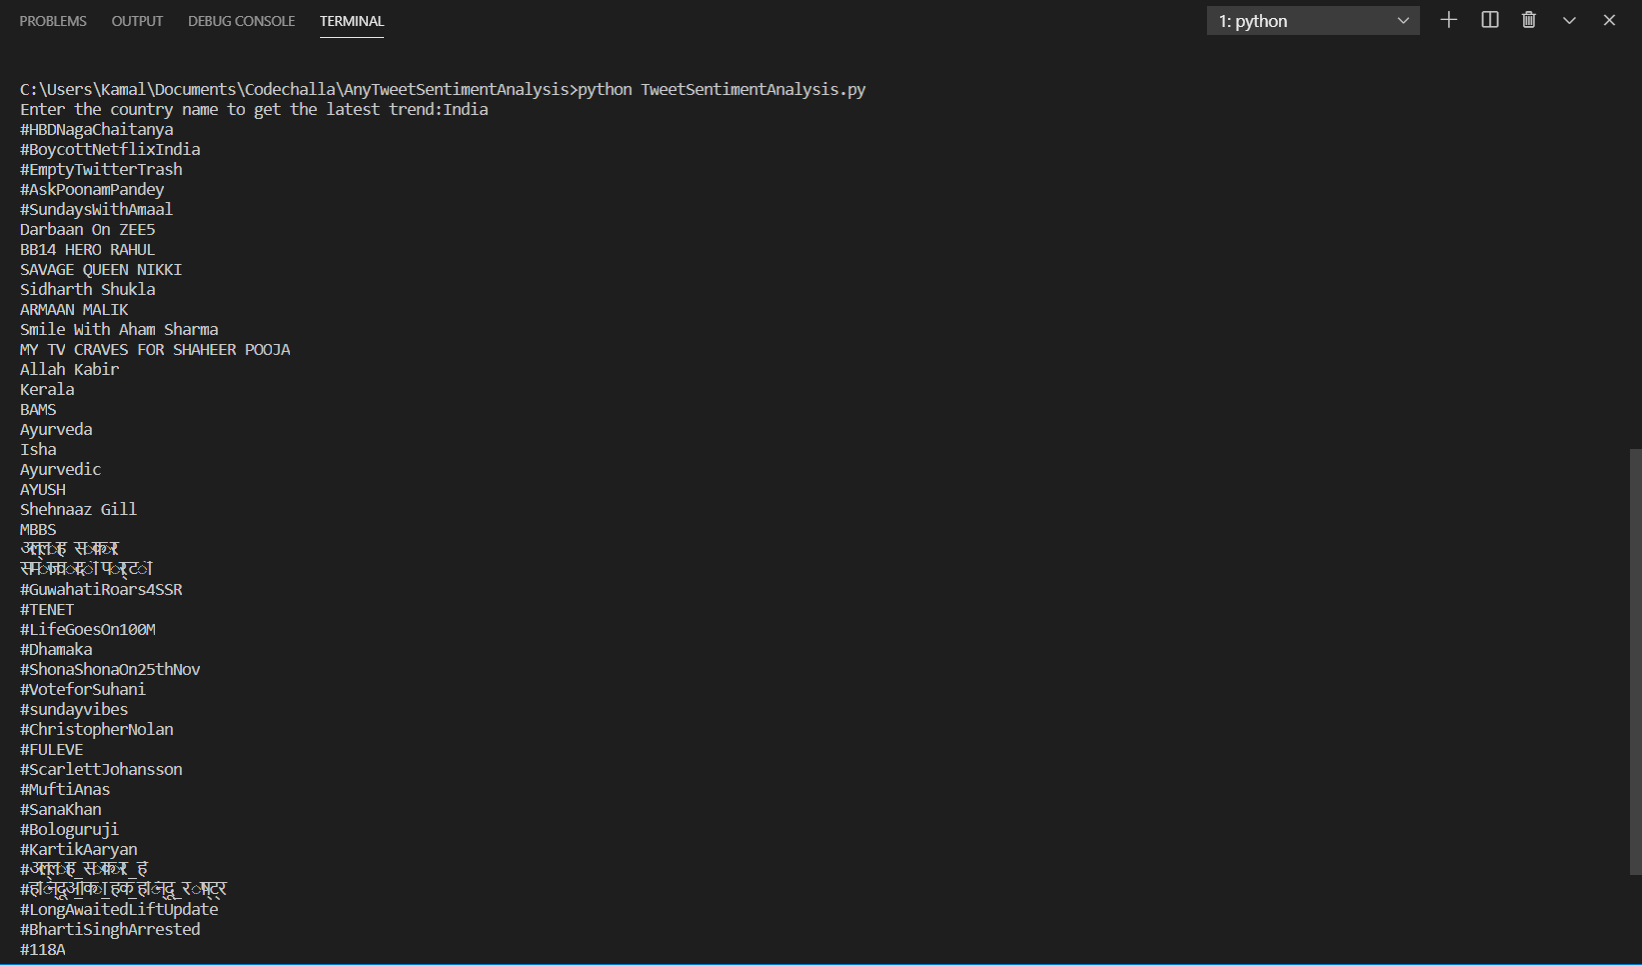1642x965 pixels.
Task: Click the #sundayvibes line
Action: pyautogui.click(x=74, y=709)
